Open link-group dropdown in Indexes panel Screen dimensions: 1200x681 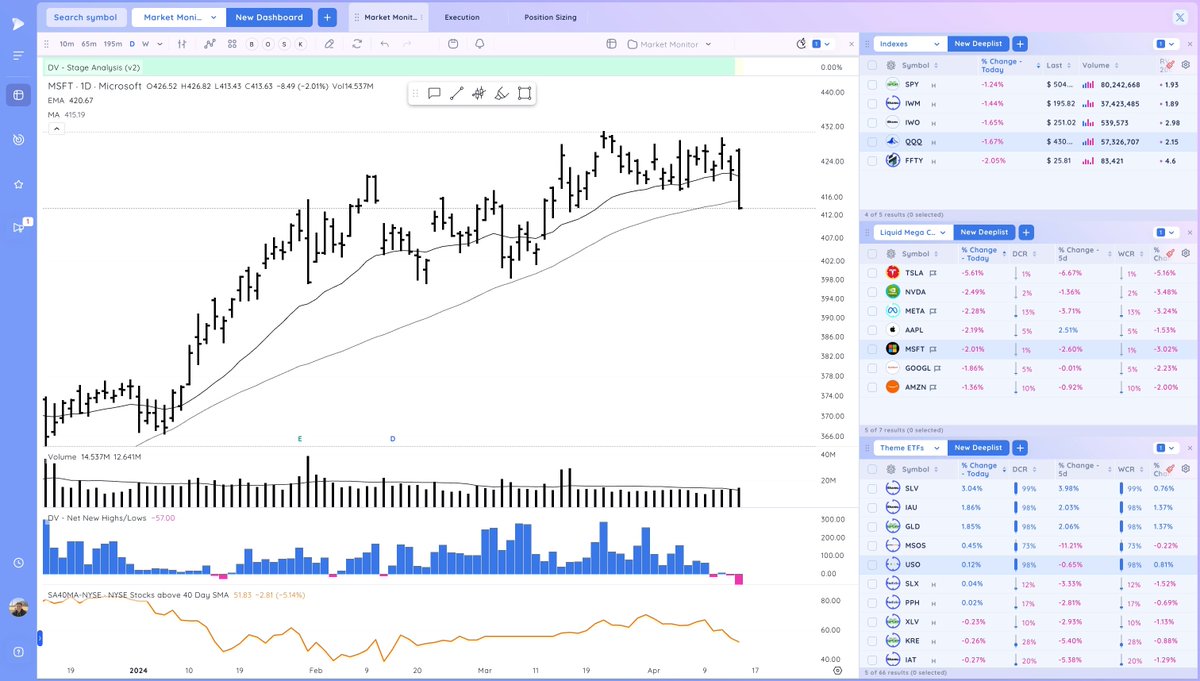pos(1165,44)
